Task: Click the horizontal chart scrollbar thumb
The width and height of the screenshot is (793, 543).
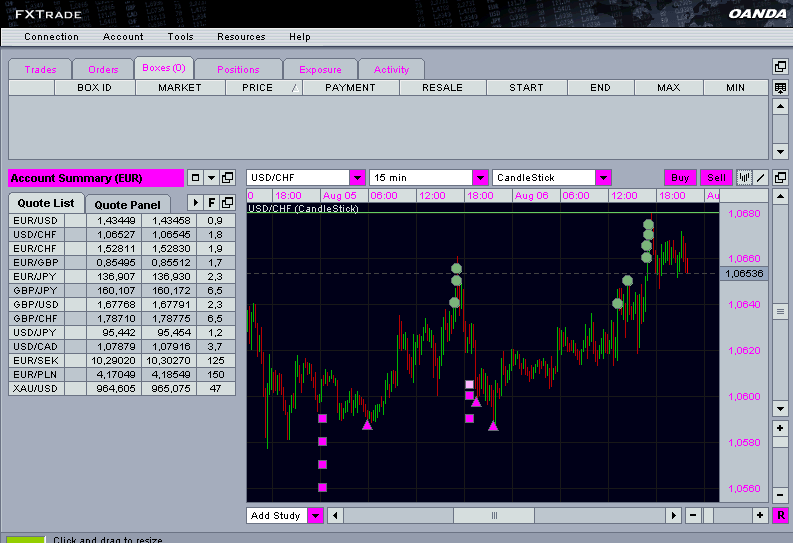Action: coord(494,516)
